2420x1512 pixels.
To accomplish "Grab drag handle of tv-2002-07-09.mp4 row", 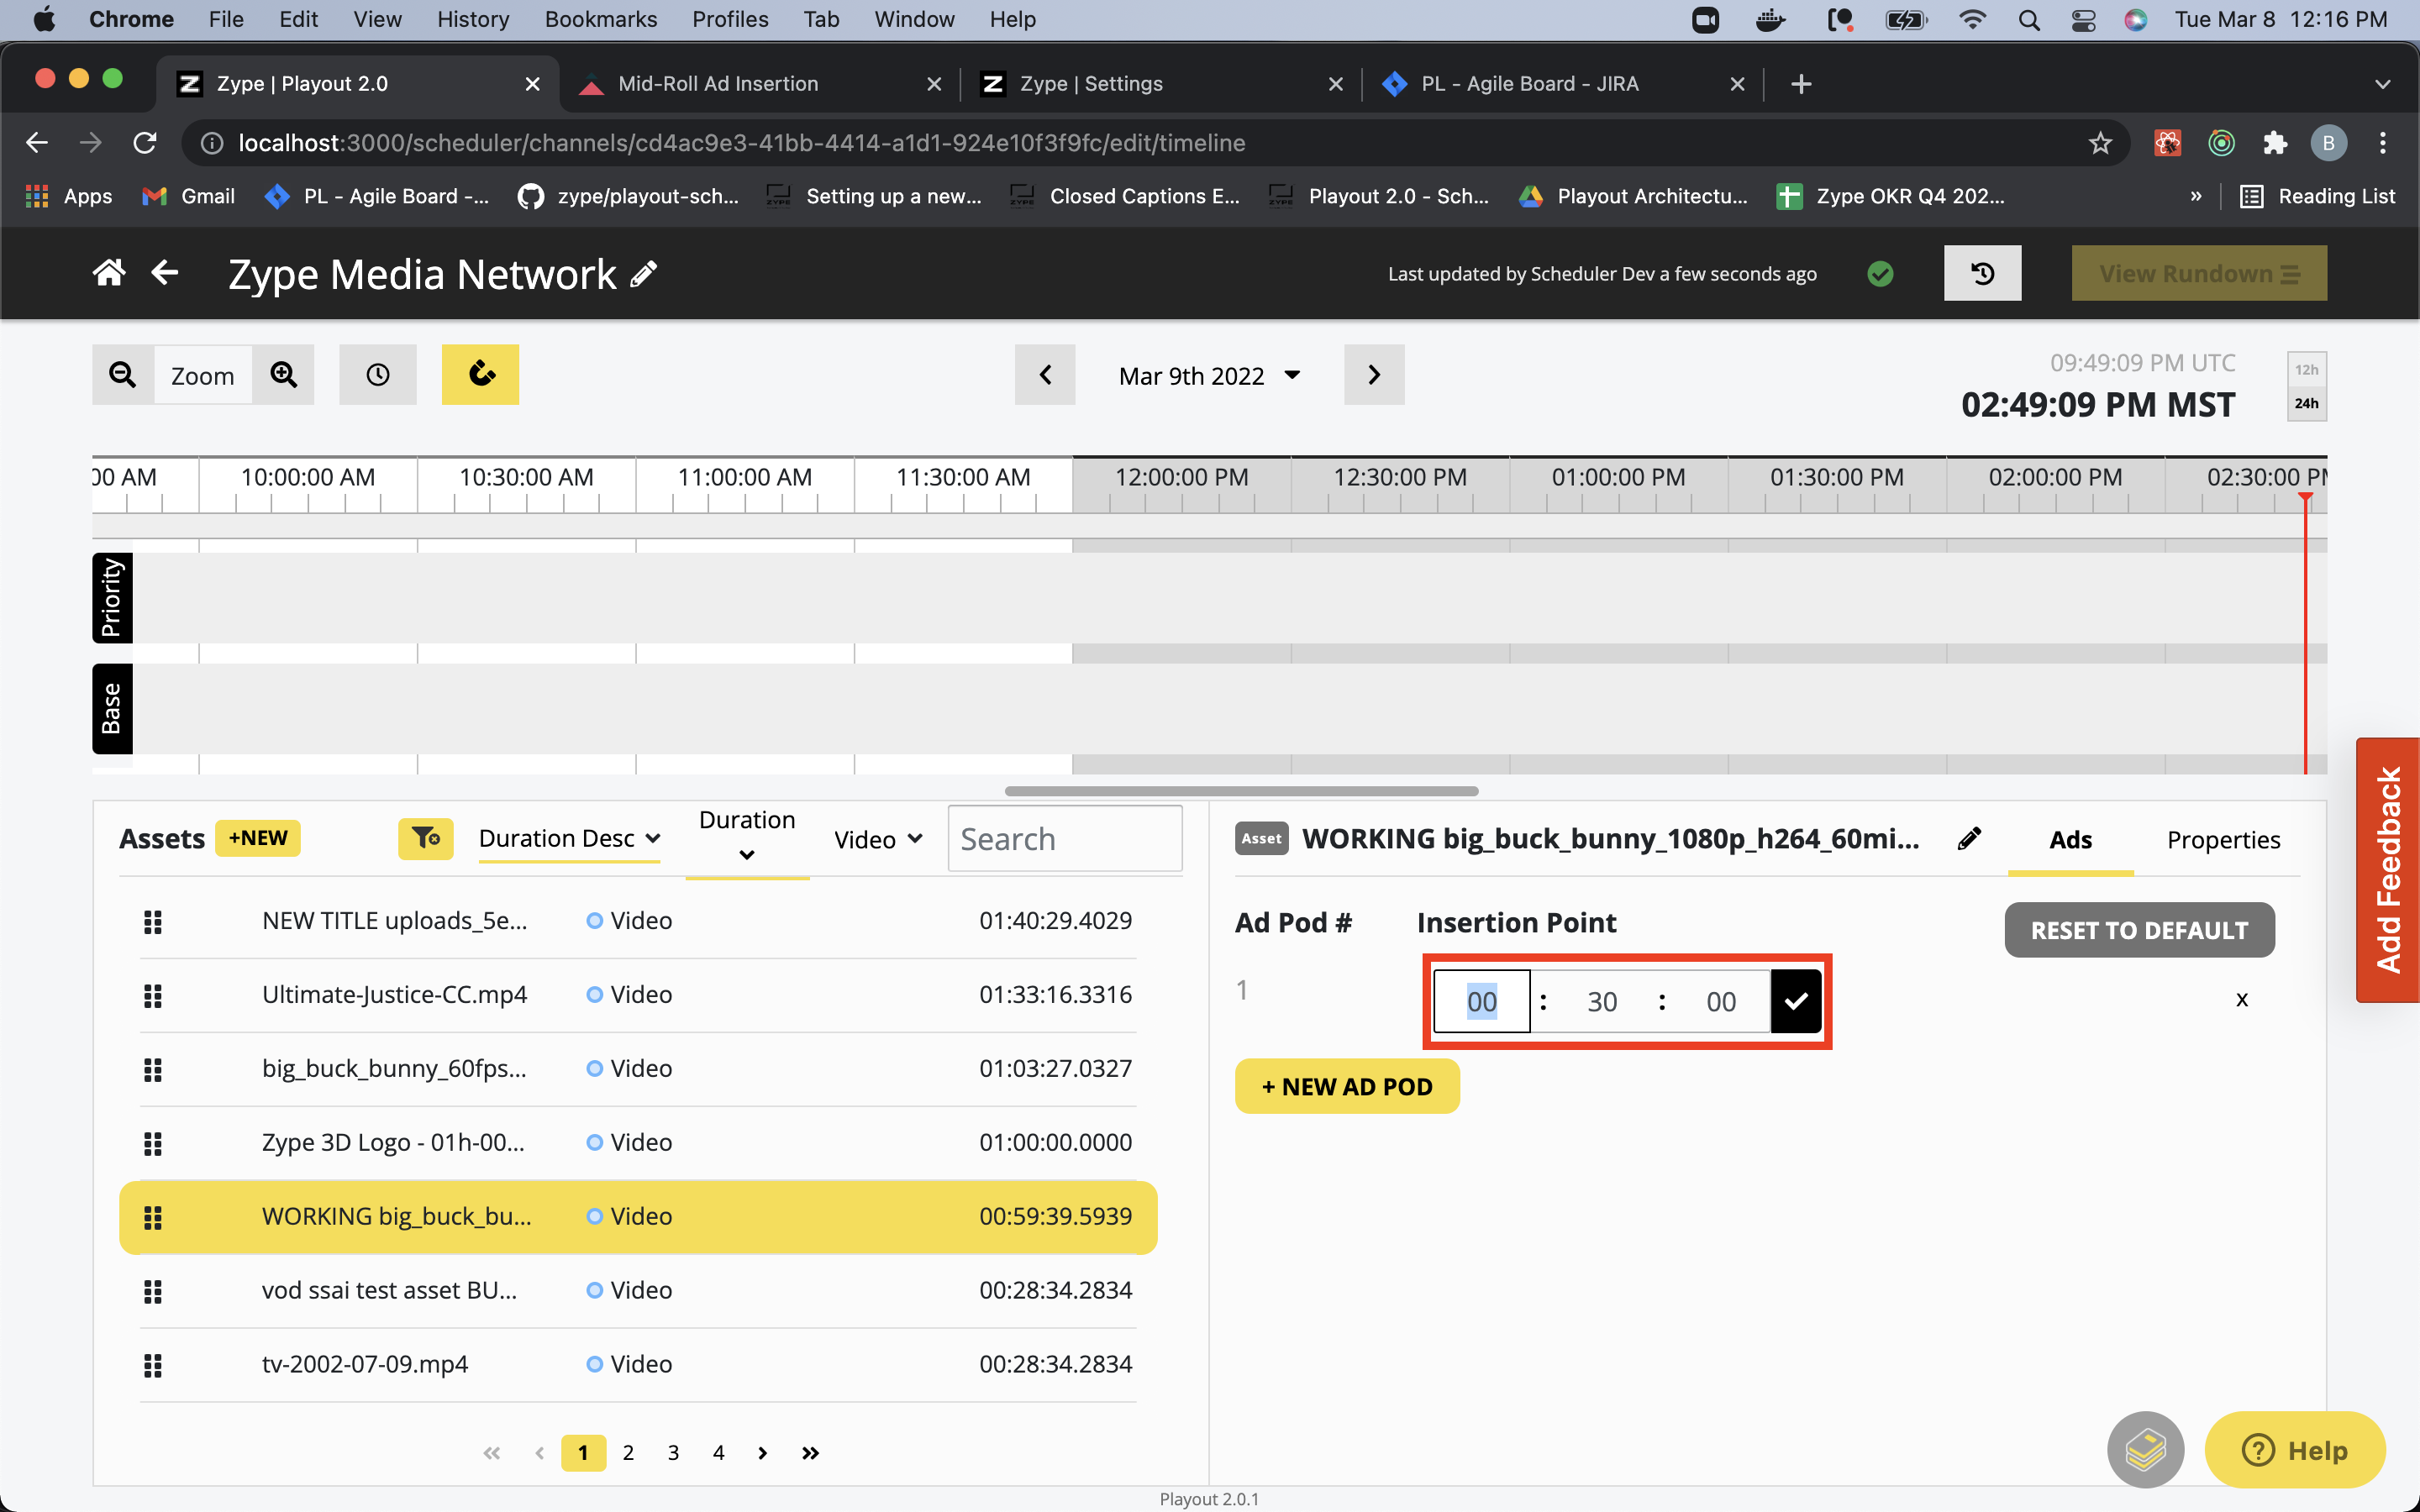I will tap(153, 1365).
